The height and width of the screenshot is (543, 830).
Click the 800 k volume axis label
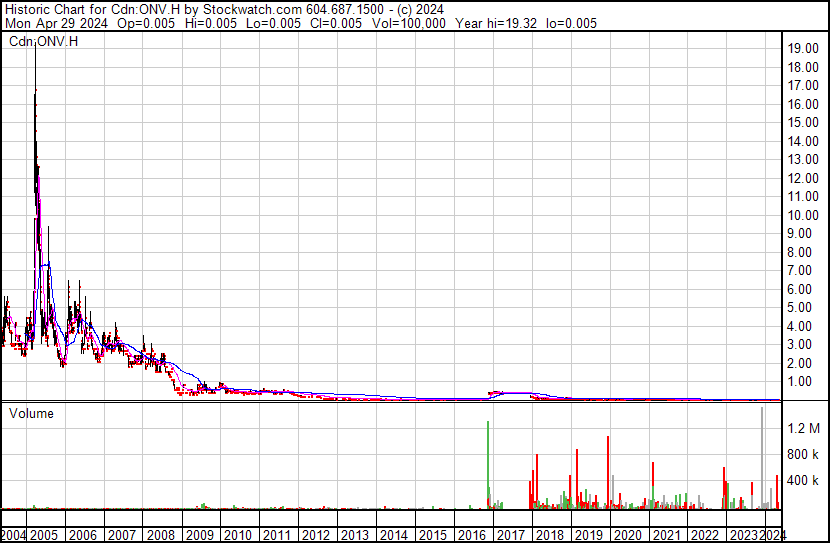(803, 455)
